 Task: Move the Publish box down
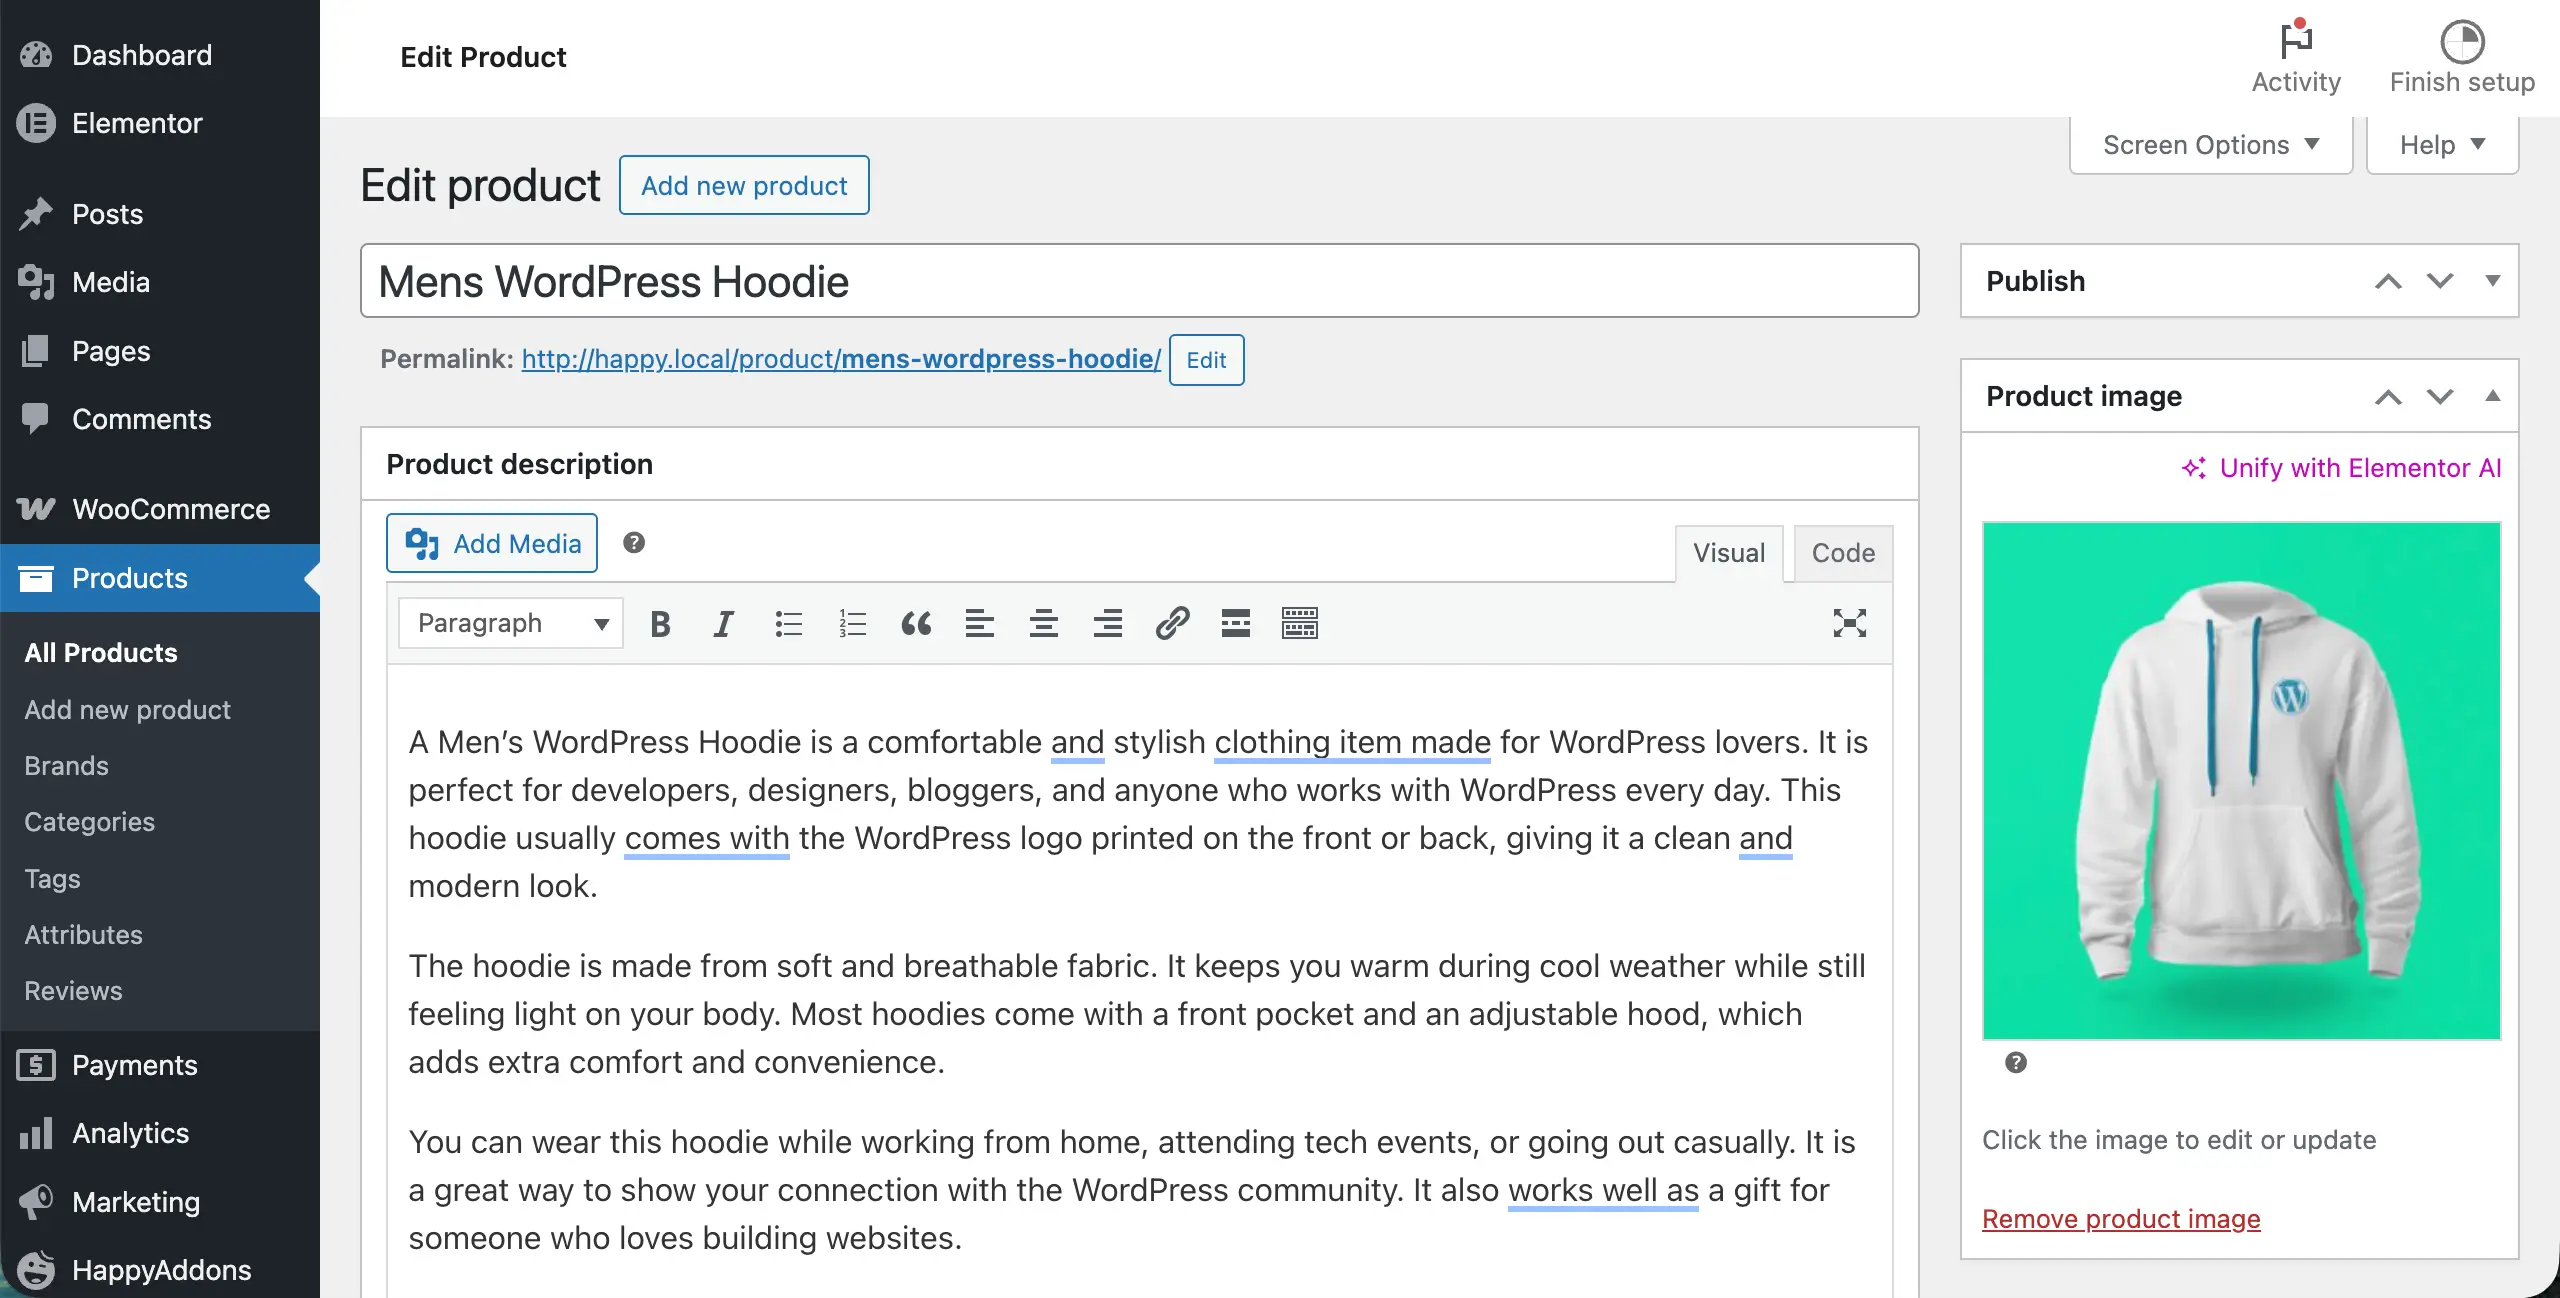(2440, 281)
